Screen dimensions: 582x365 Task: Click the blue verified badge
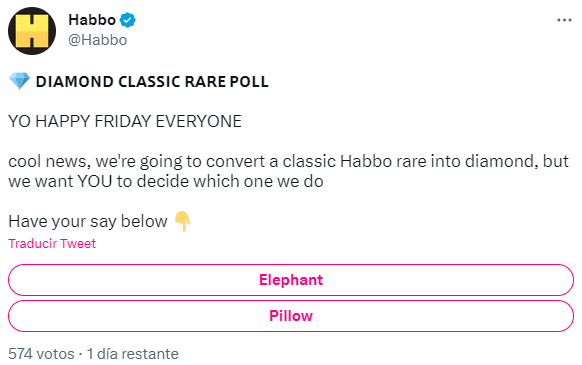click(128, 20)
